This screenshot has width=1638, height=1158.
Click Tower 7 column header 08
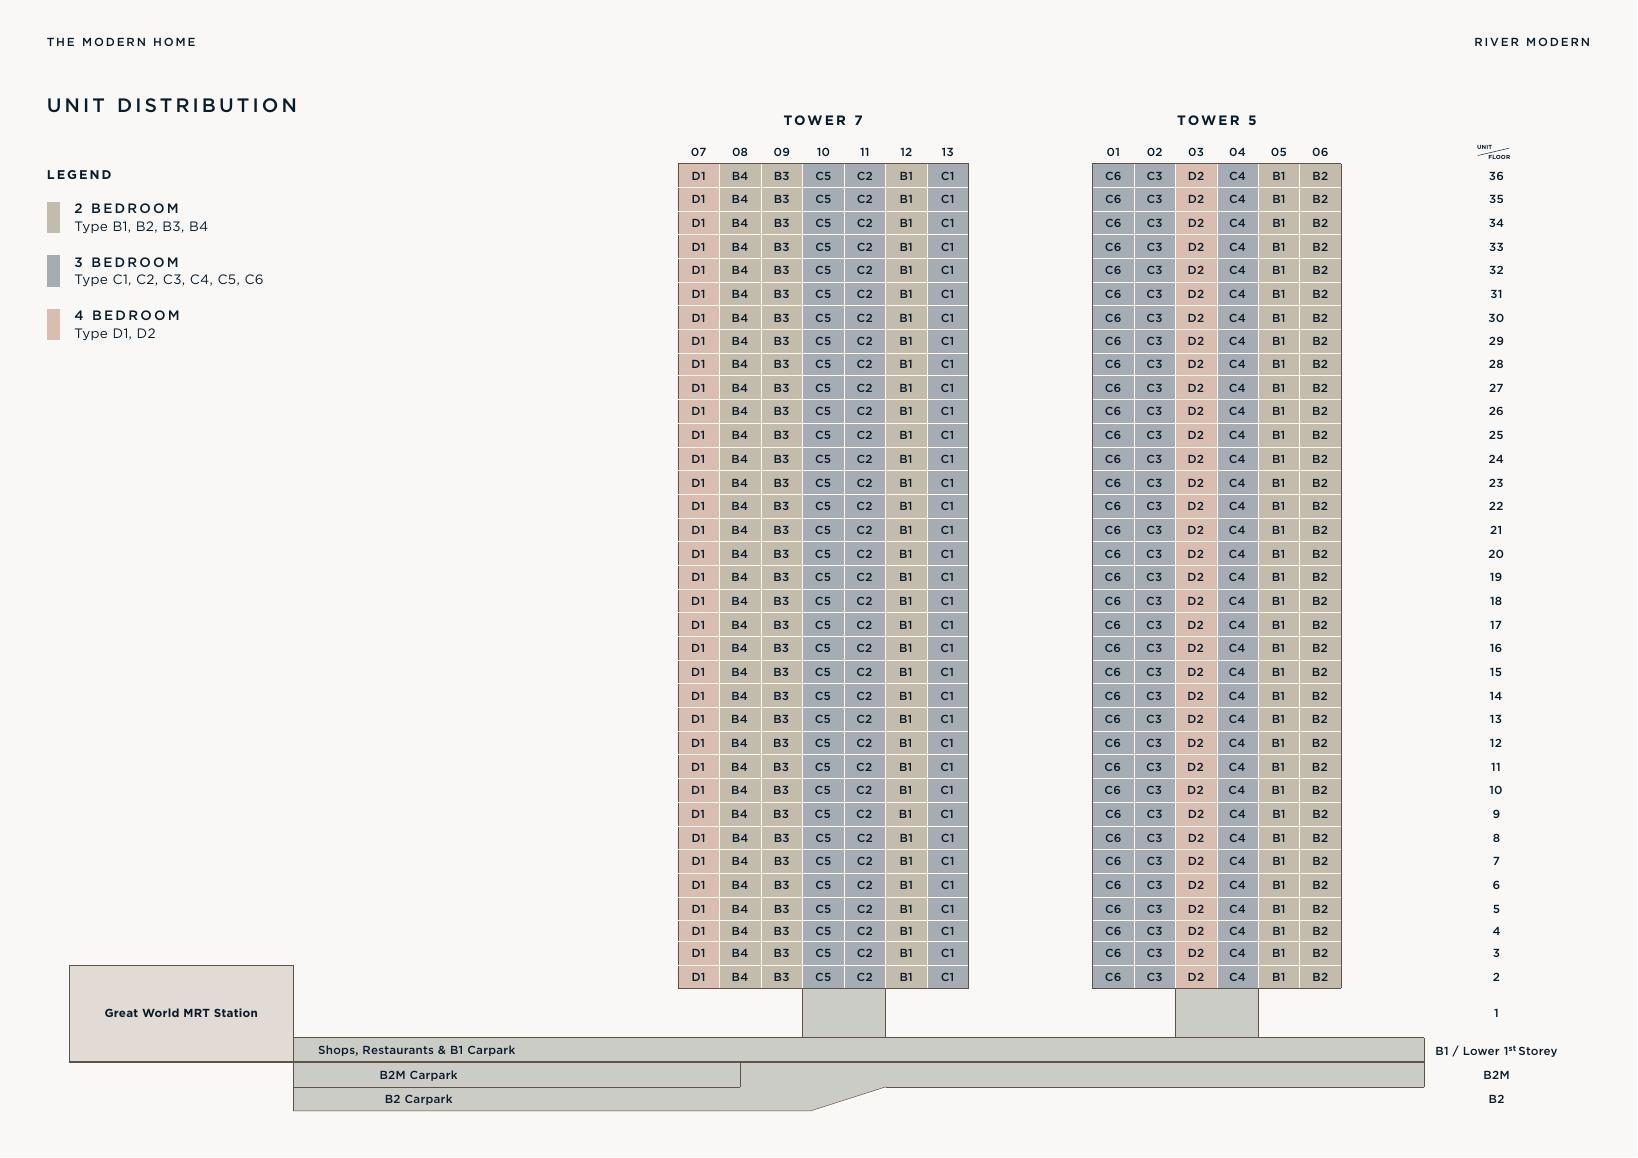(739, 152)
